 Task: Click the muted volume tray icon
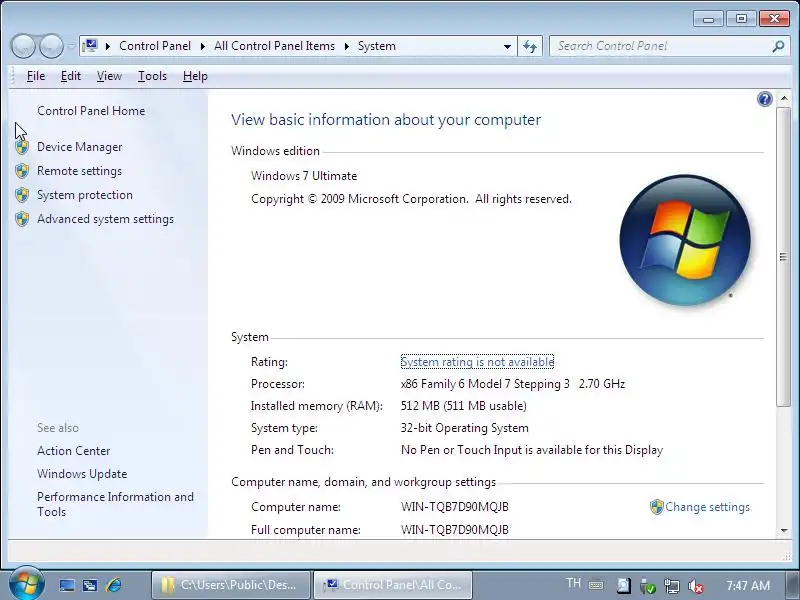pos(696,586)
